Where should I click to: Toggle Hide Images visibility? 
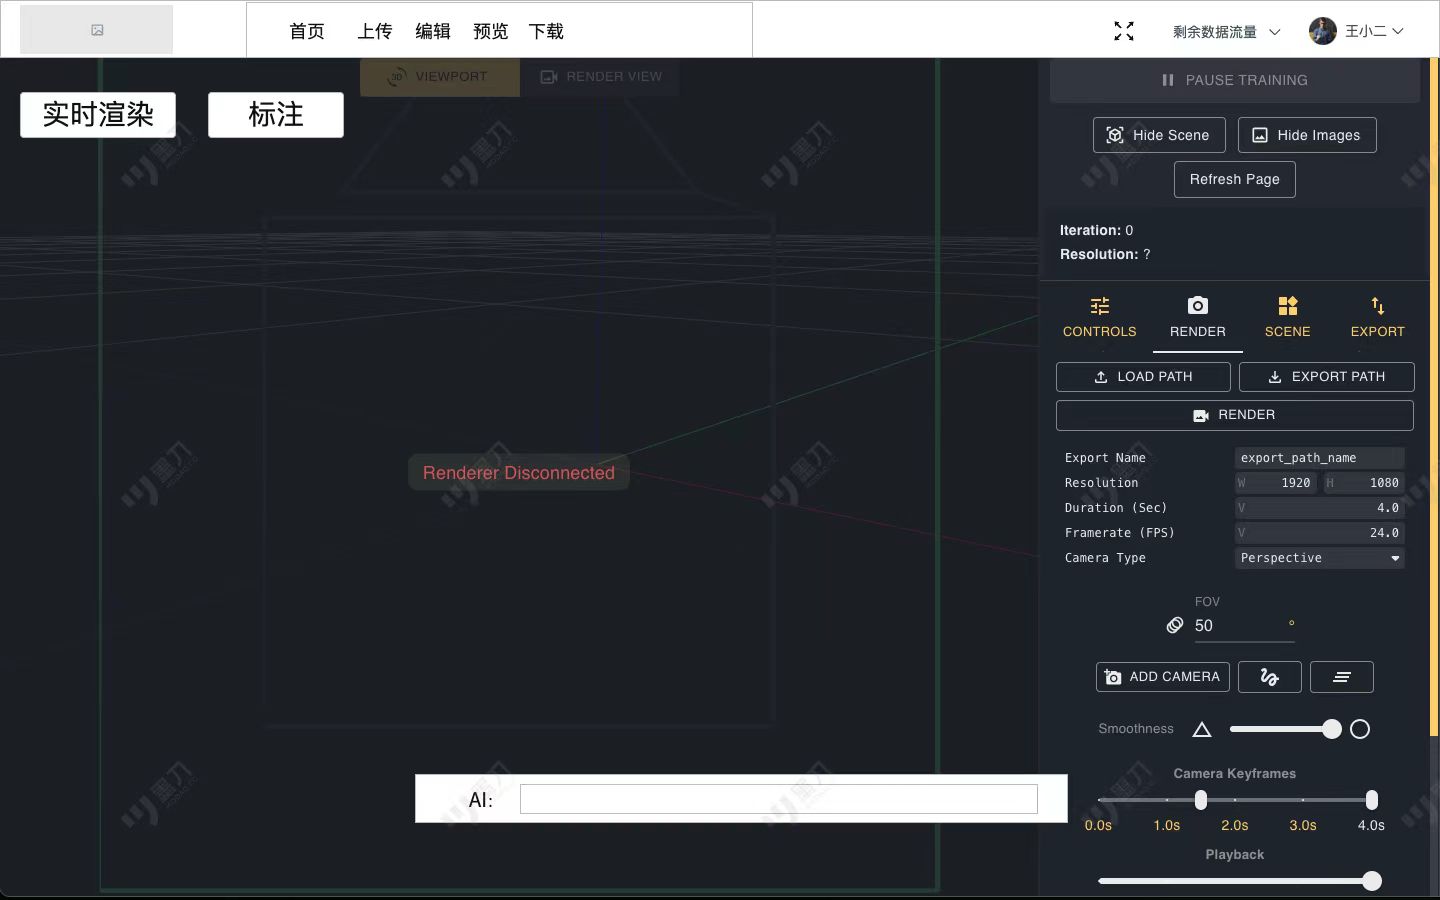(x=1306, y=135)
